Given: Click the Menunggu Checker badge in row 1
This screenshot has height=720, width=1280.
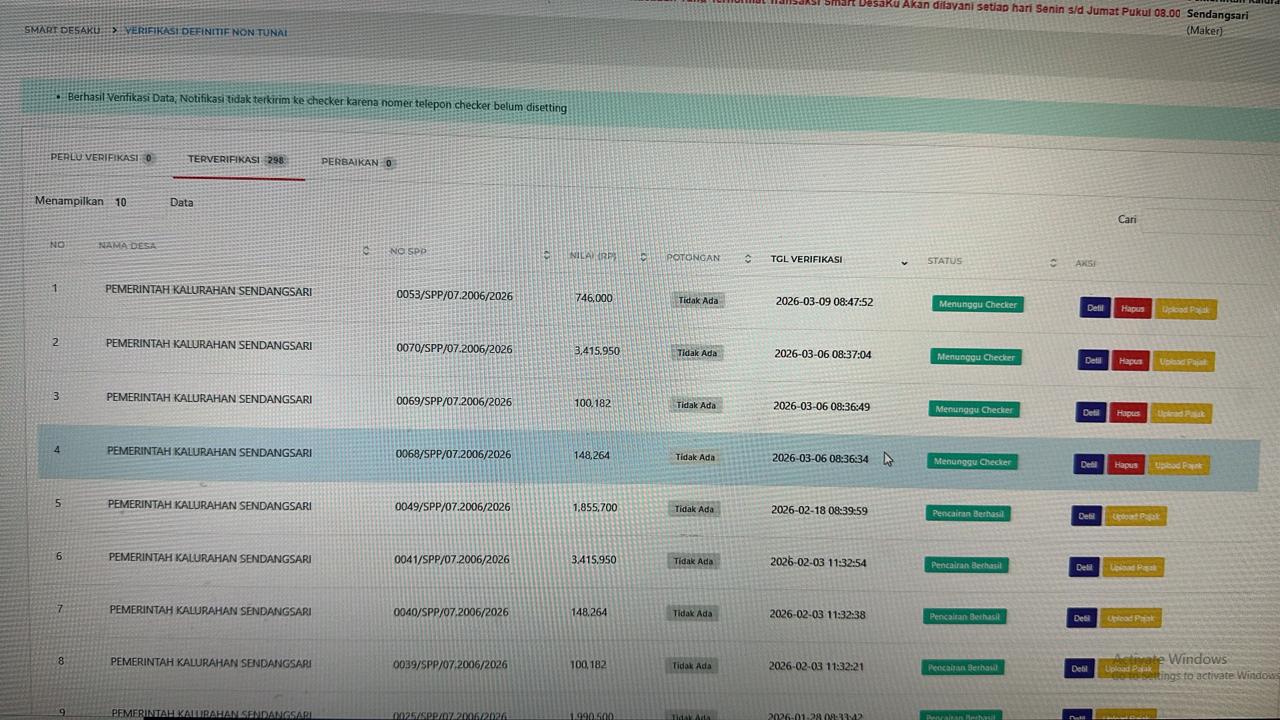Looking at the screenshot, I should pyautogui.click(x=977, y=304).
